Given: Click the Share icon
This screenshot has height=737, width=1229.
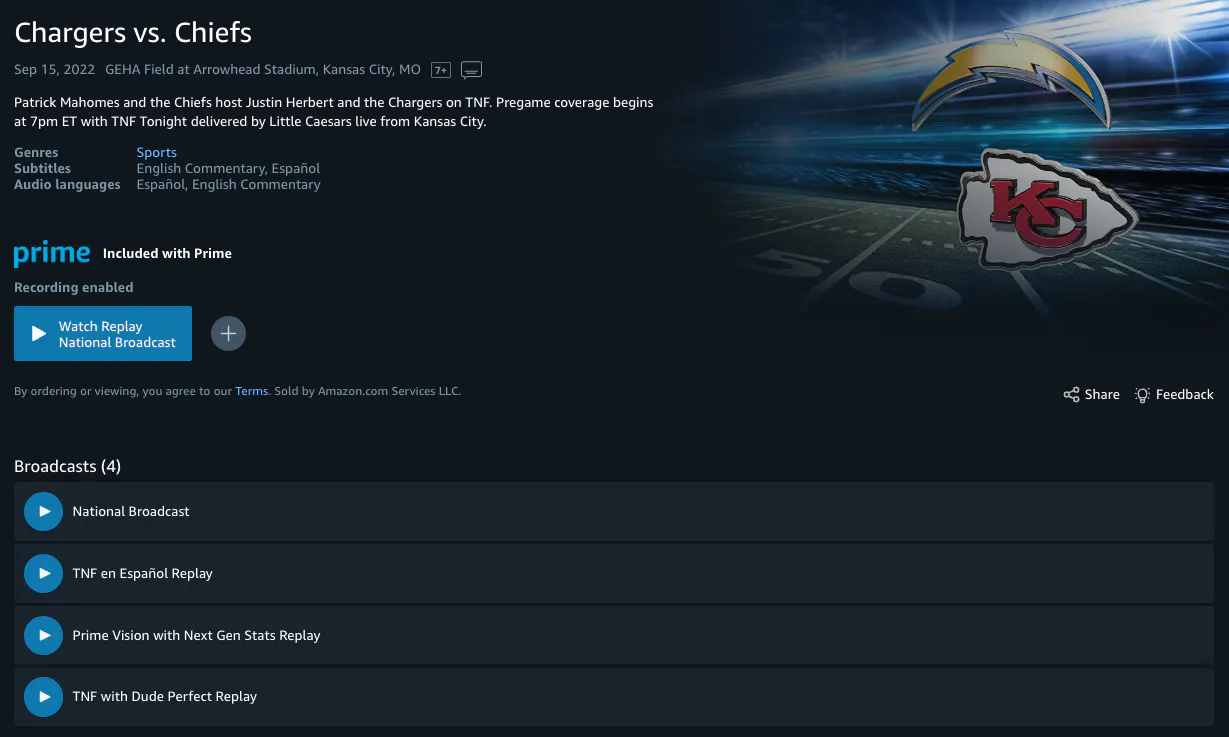Looking at the screenshot, I should point(1069,394).
